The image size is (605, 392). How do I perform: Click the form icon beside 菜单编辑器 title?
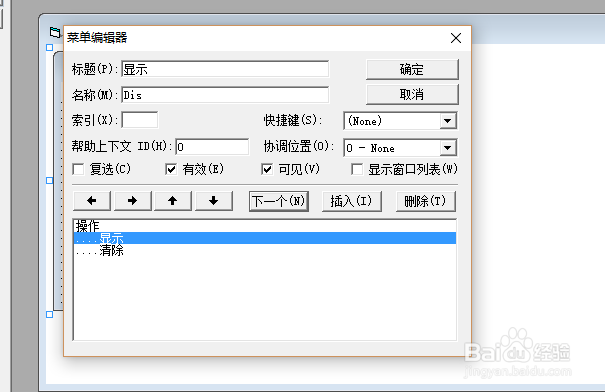tap(55, 32)
